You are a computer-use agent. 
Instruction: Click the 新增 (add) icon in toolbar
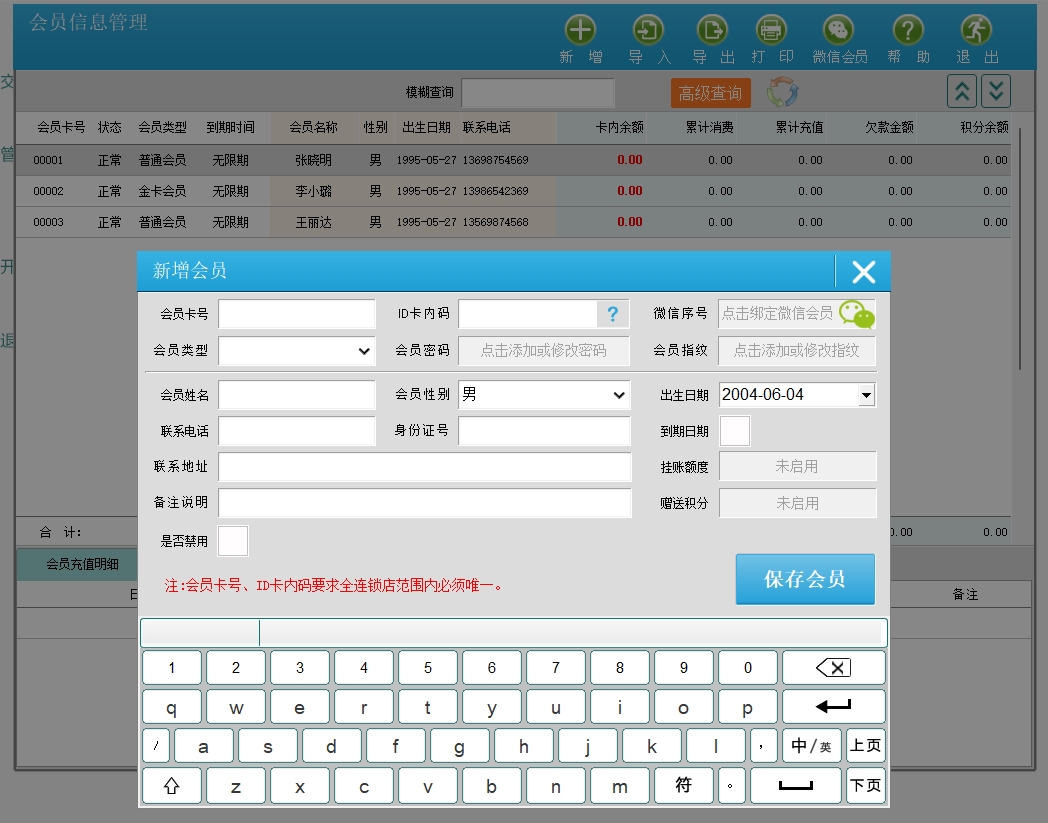pos(580,30)
